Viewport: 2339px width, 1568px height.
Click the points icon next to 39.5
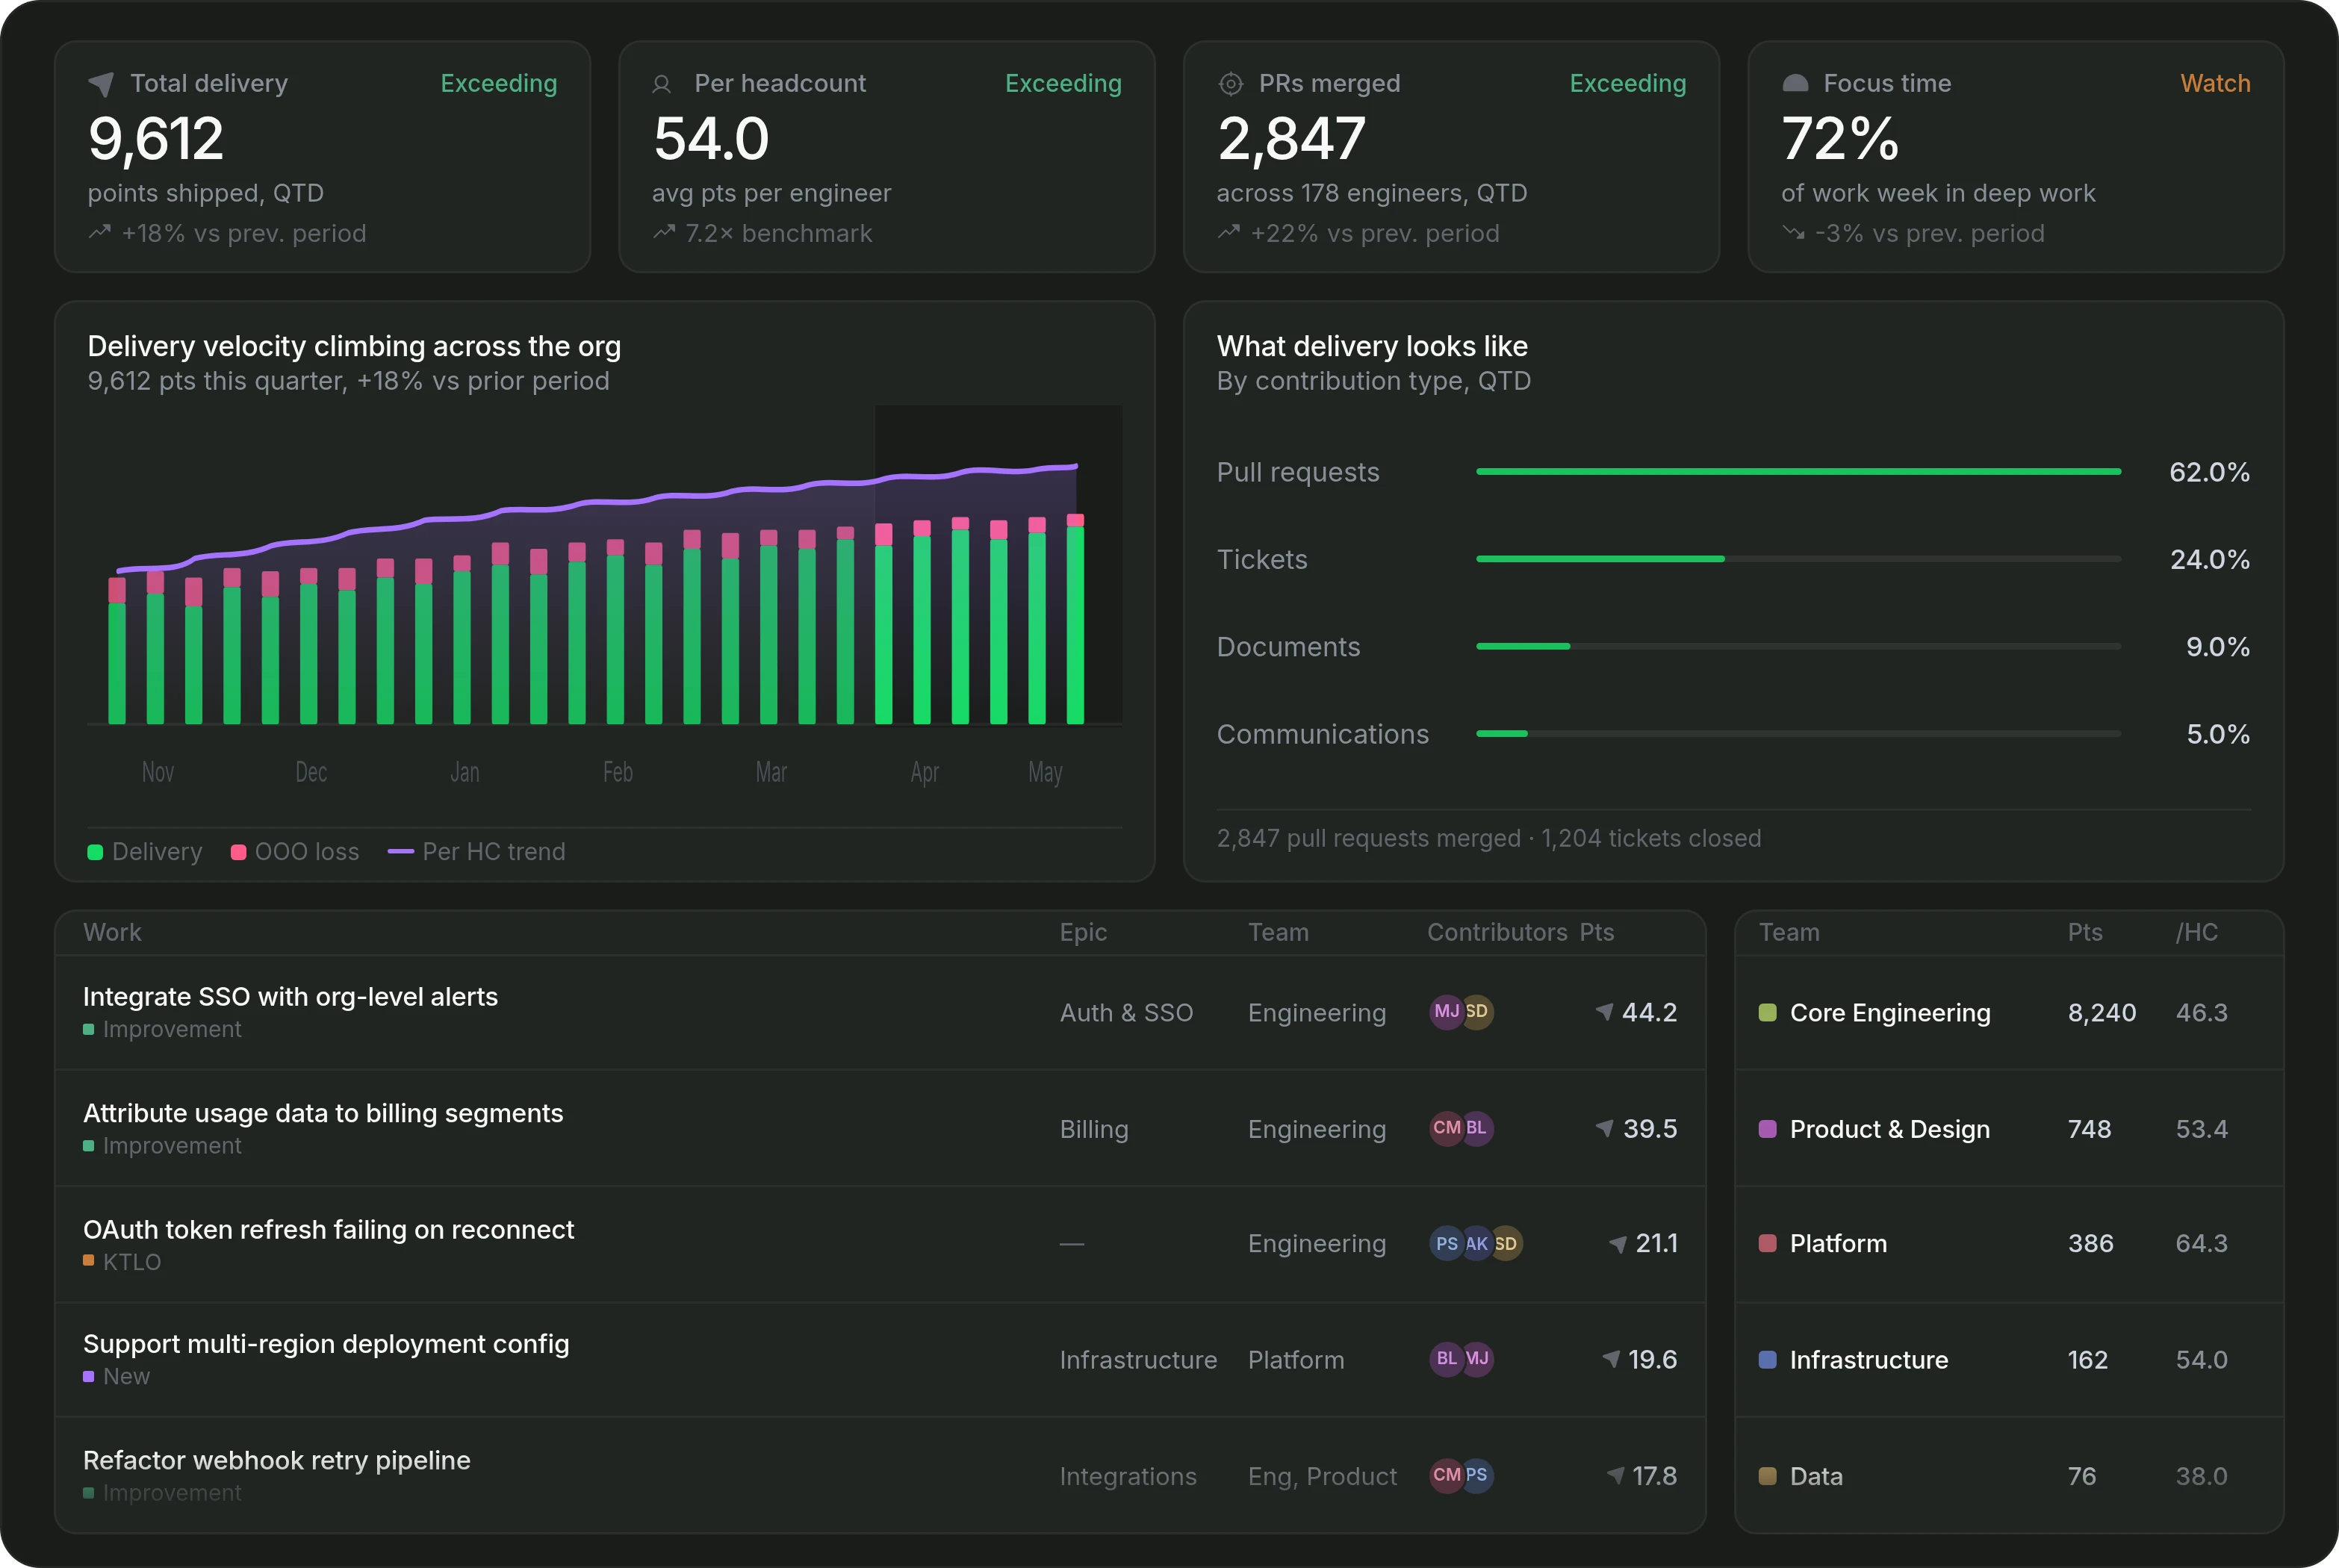(1604, 1127)
